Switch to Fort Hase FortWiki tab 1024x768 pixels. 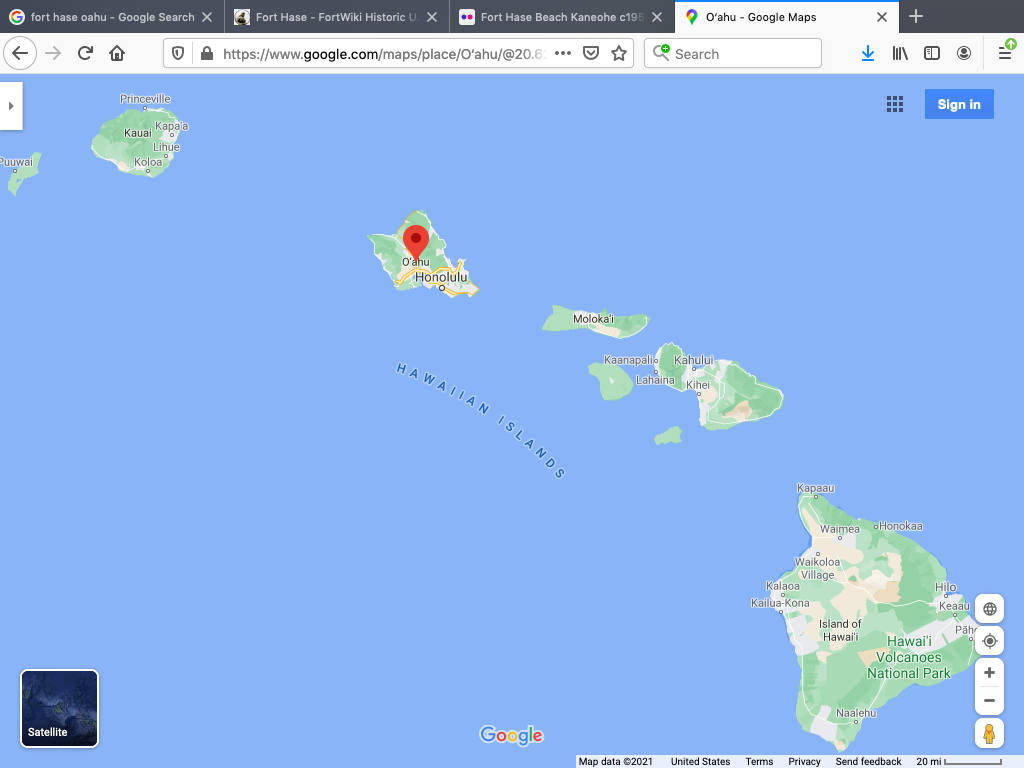336,17
